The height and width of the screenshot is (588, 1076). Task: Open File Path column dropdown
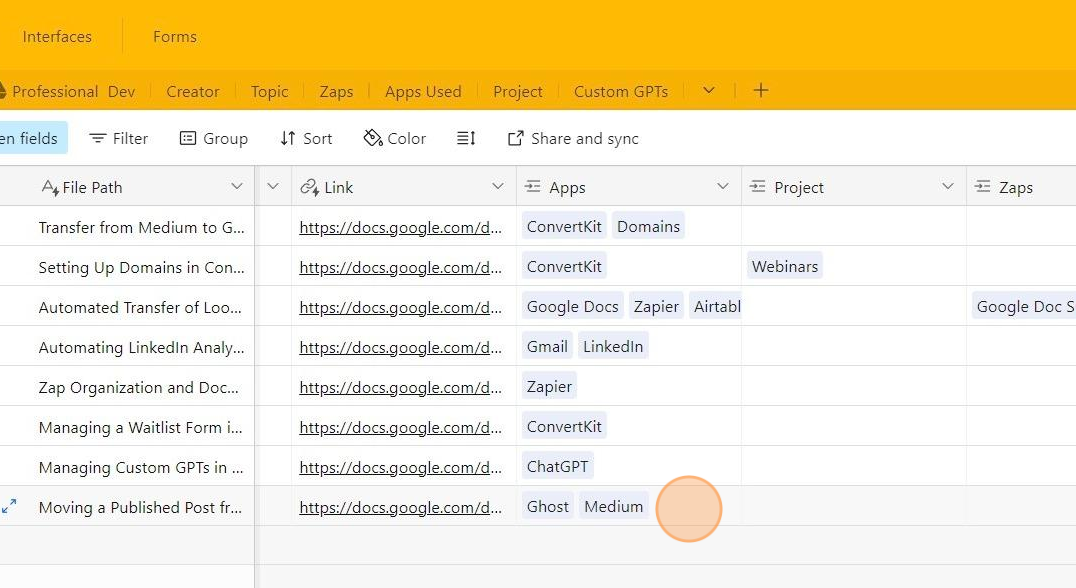click(x=237, y=187)
